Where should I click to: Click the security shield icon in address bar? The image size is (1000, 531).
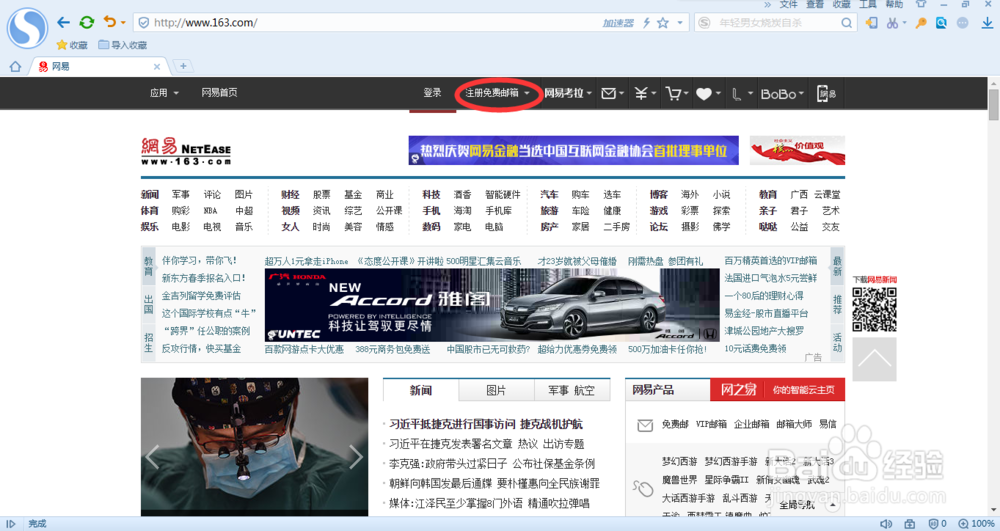143,22
